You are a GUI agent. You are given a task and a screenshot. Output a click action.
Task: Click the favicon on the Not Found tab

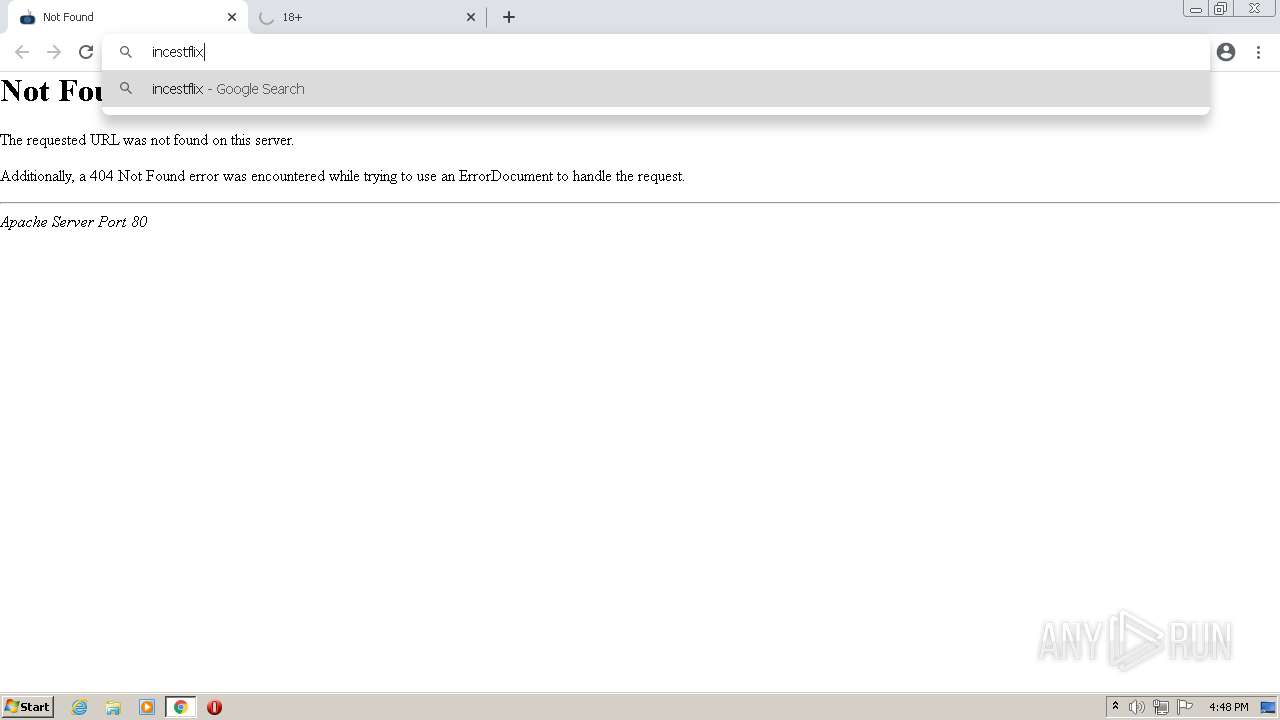[27, 17]
